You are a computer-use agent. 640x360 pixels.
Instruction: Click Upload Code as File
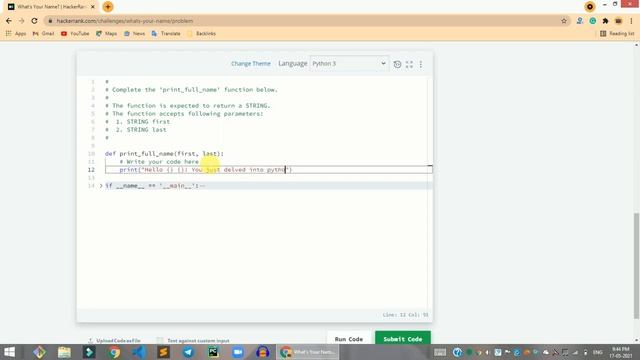pyautogui.click(x=114, y=340)
